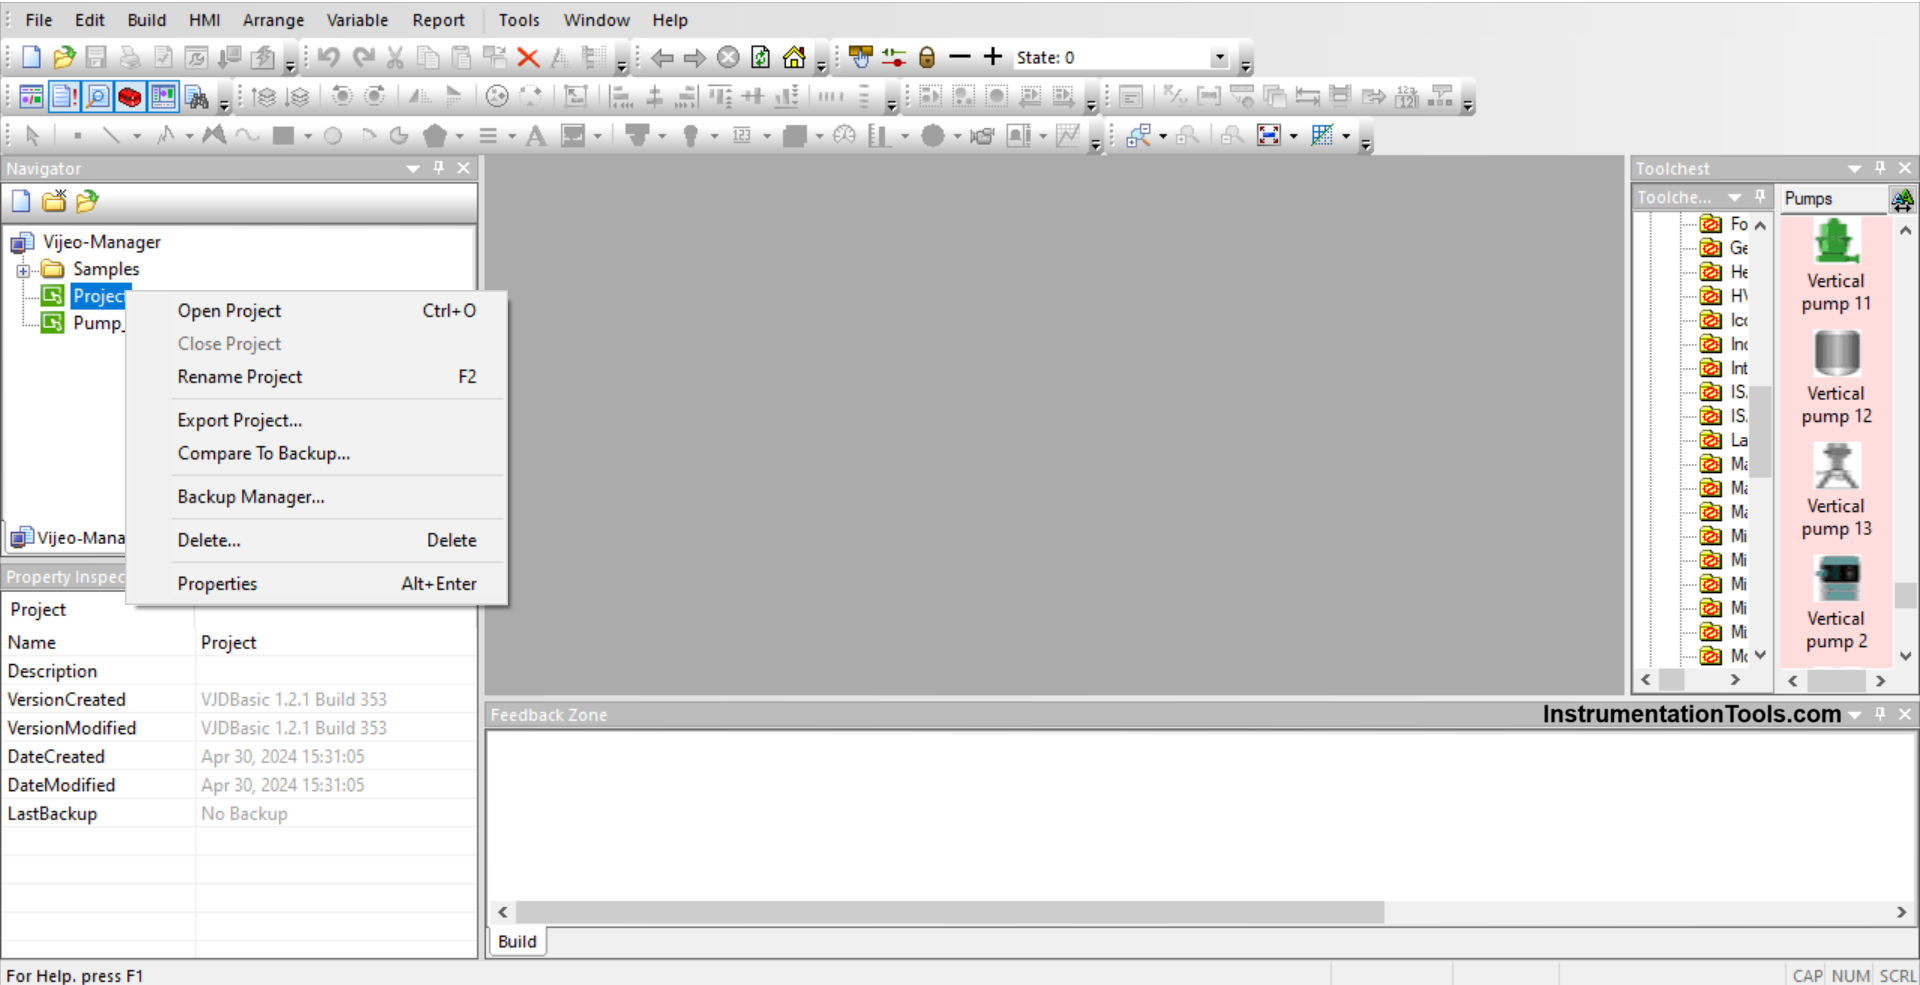The height and width of the screenshot is (985, 1920).
Task: Click the Feedback Zone horizontal scrollbar thumb
Action: 950,912
